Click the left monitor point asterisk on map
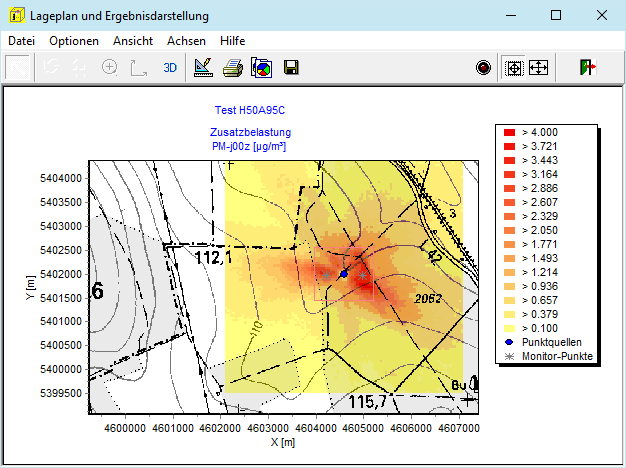 coord(327,275)
